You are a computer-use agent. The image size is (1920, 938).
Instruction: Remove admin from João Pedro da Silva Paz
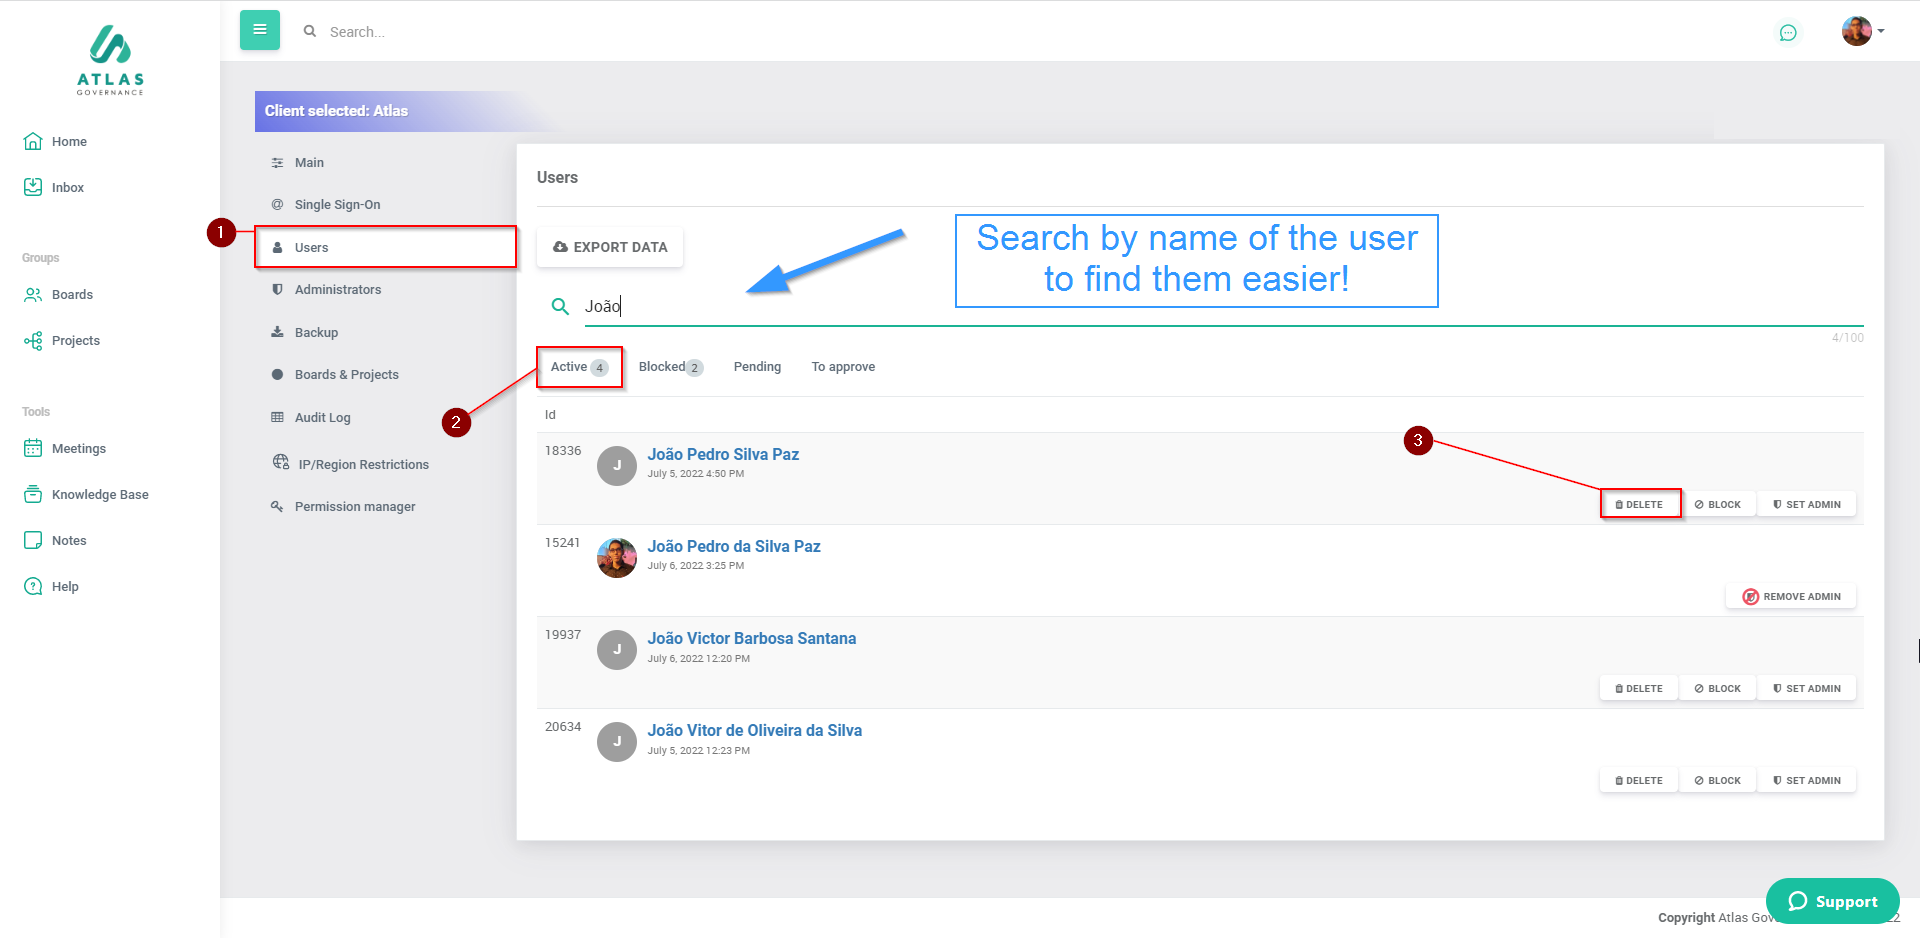point(1791,597)
